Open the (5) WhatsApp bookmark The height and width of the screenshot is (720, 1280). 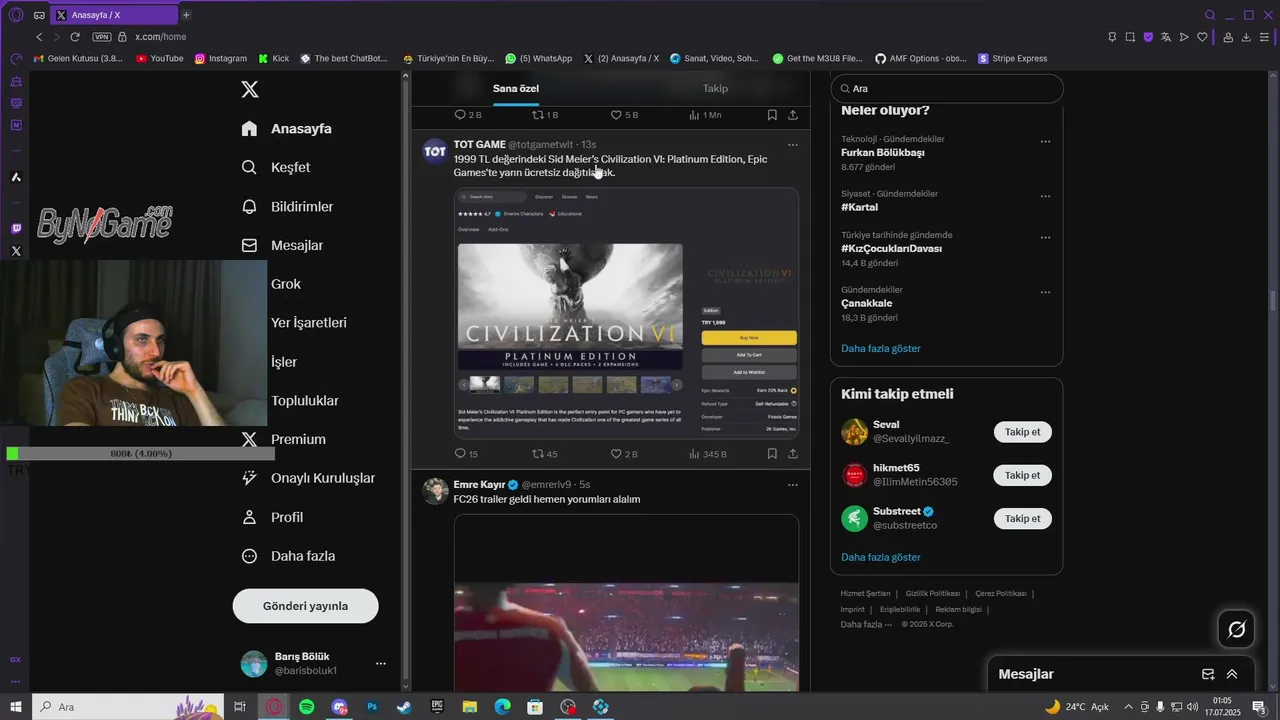tap(539, 58)
